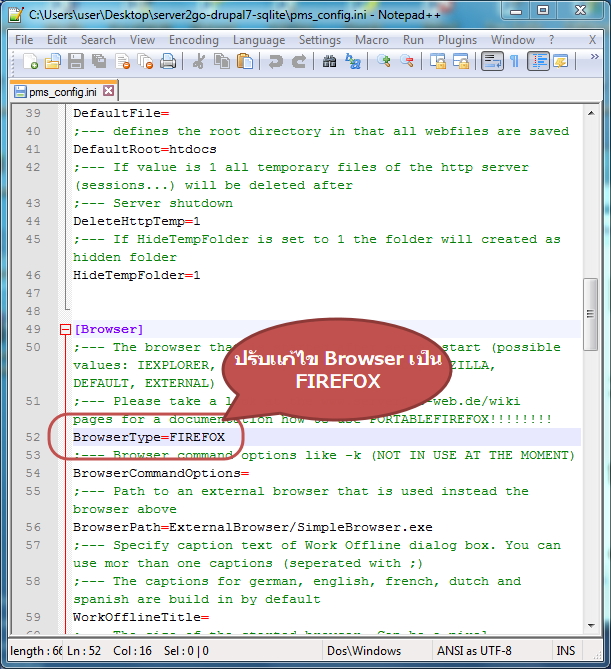The height and width of the screenshot is (669, 611).
Task: Click the Zoom In magnifier icon
Action: (x=384, y=61)
